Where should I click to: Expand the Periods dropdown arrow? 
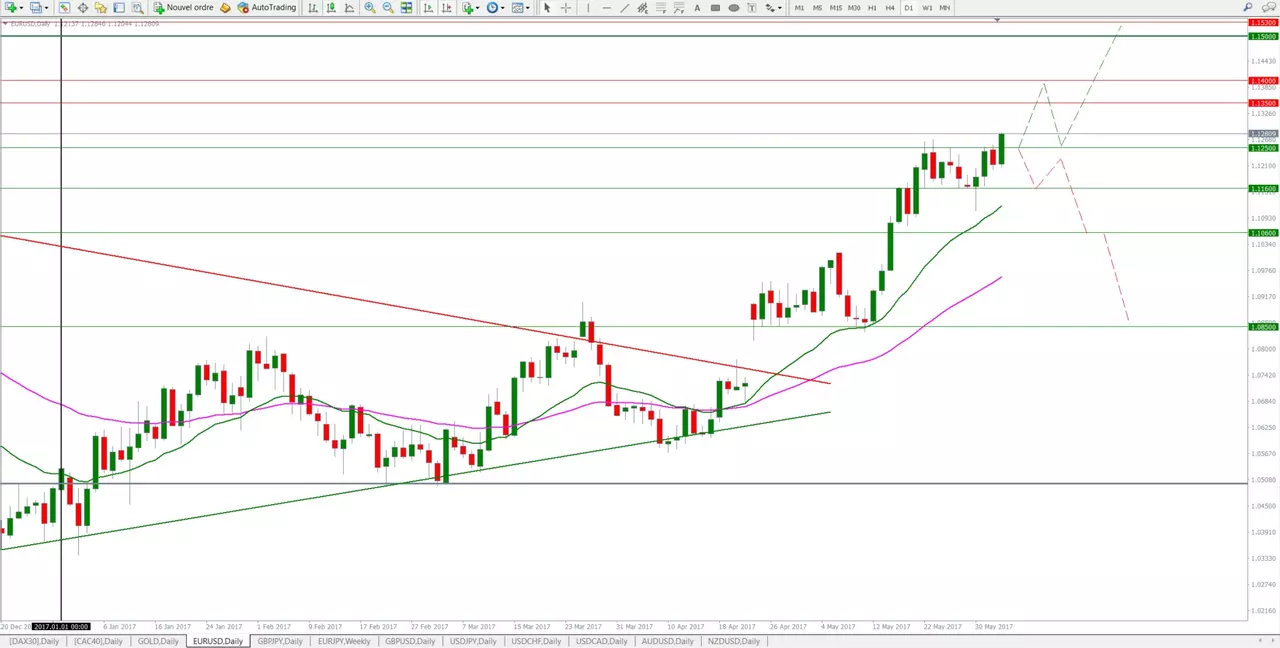[x=504, y=7]
